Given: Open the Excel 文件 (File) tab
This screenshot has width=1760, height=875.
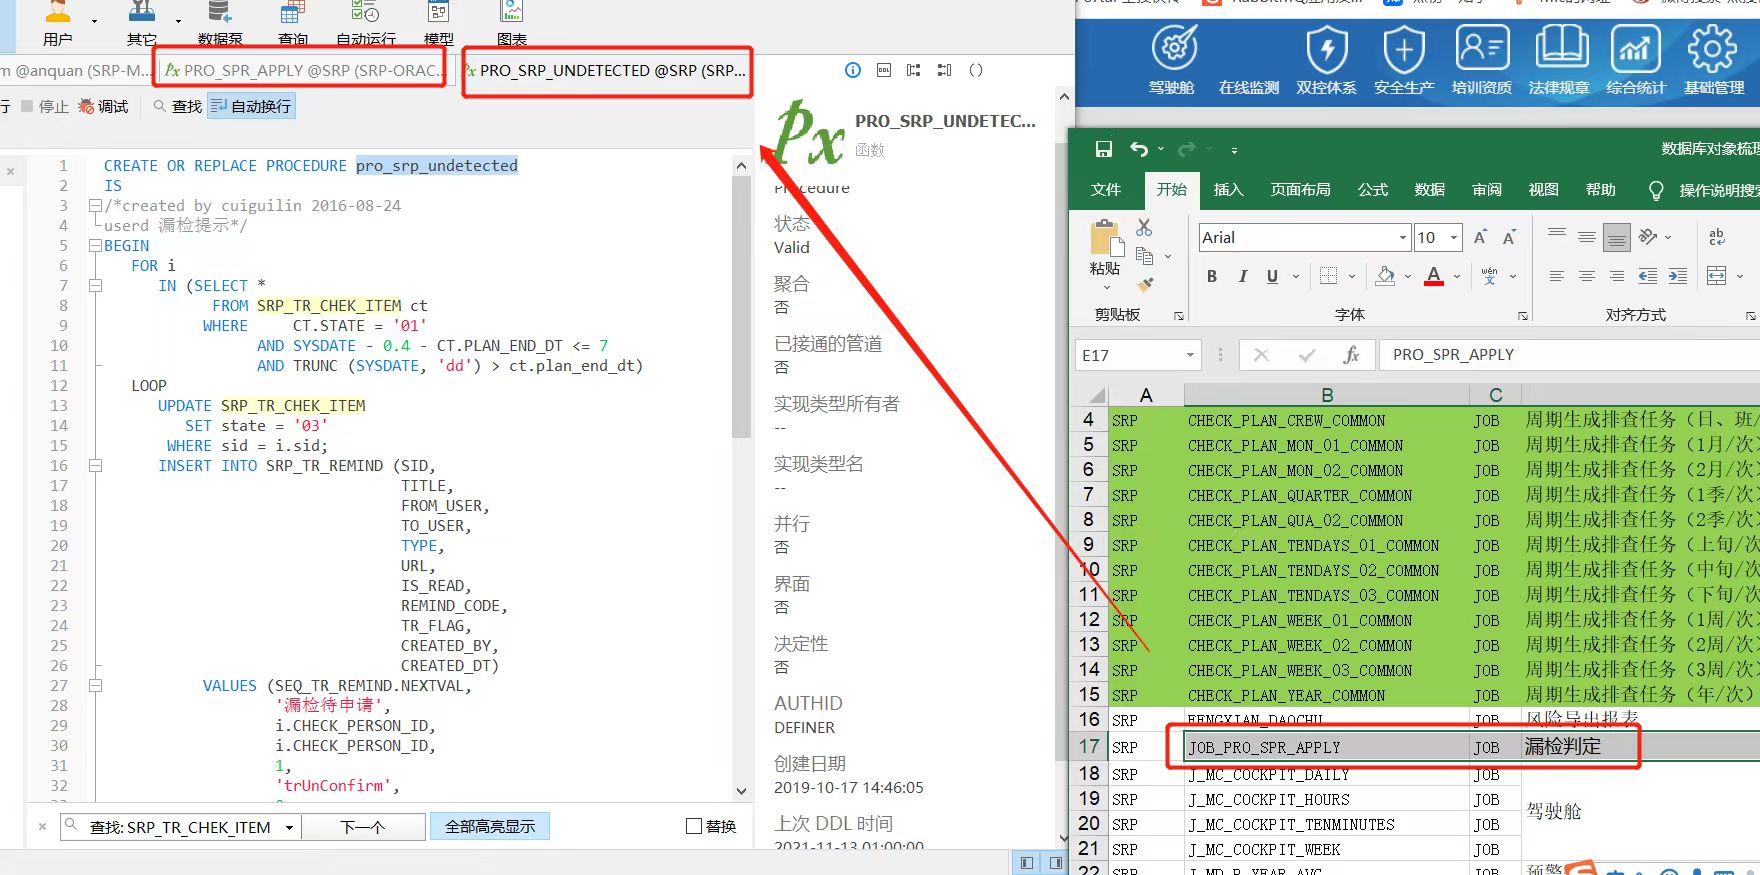Looking at the screenshot, I should pos(1106,189).
